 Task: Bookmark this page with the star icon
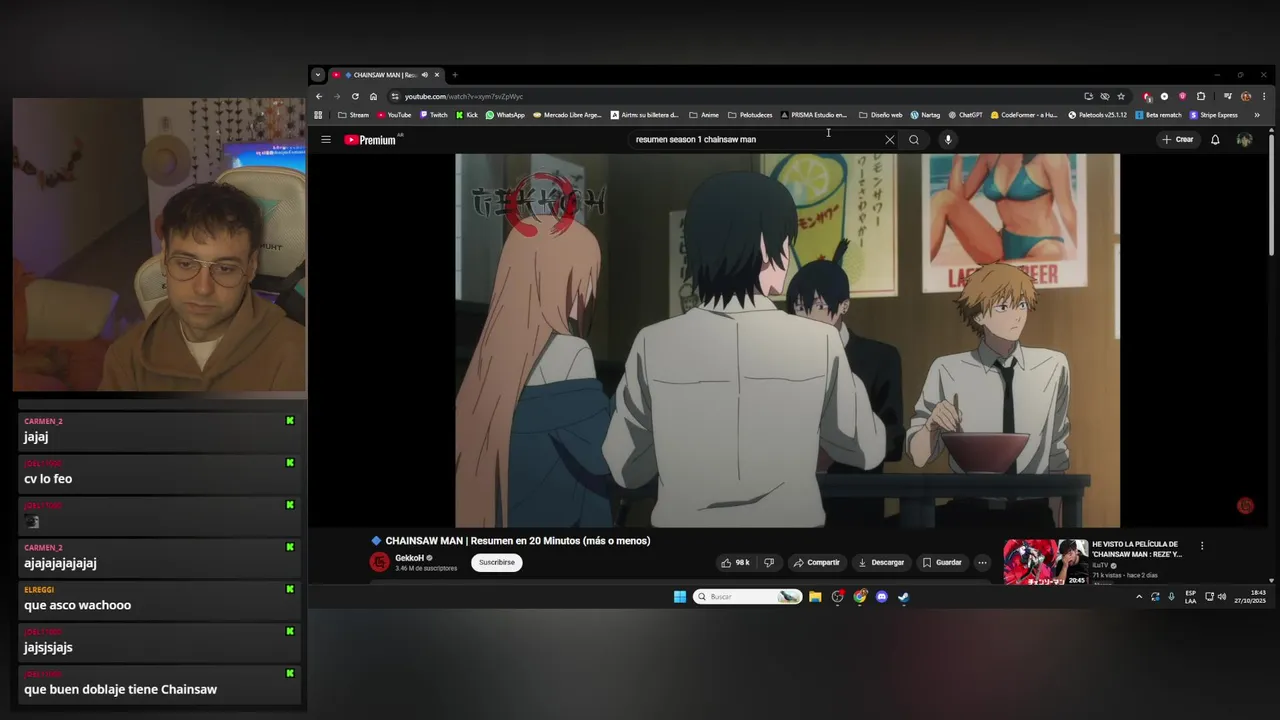1121,97
